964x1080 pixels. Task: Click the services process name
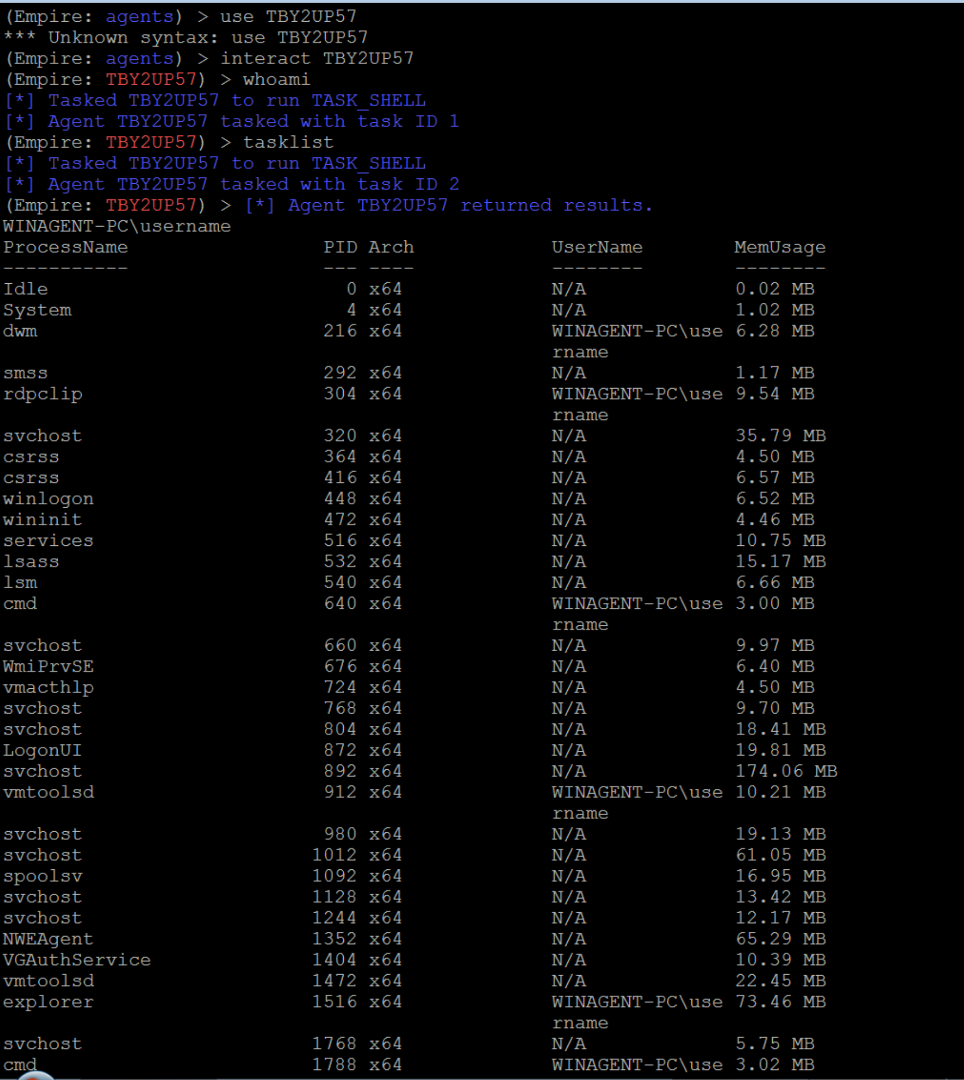click(x=48, y=541)
